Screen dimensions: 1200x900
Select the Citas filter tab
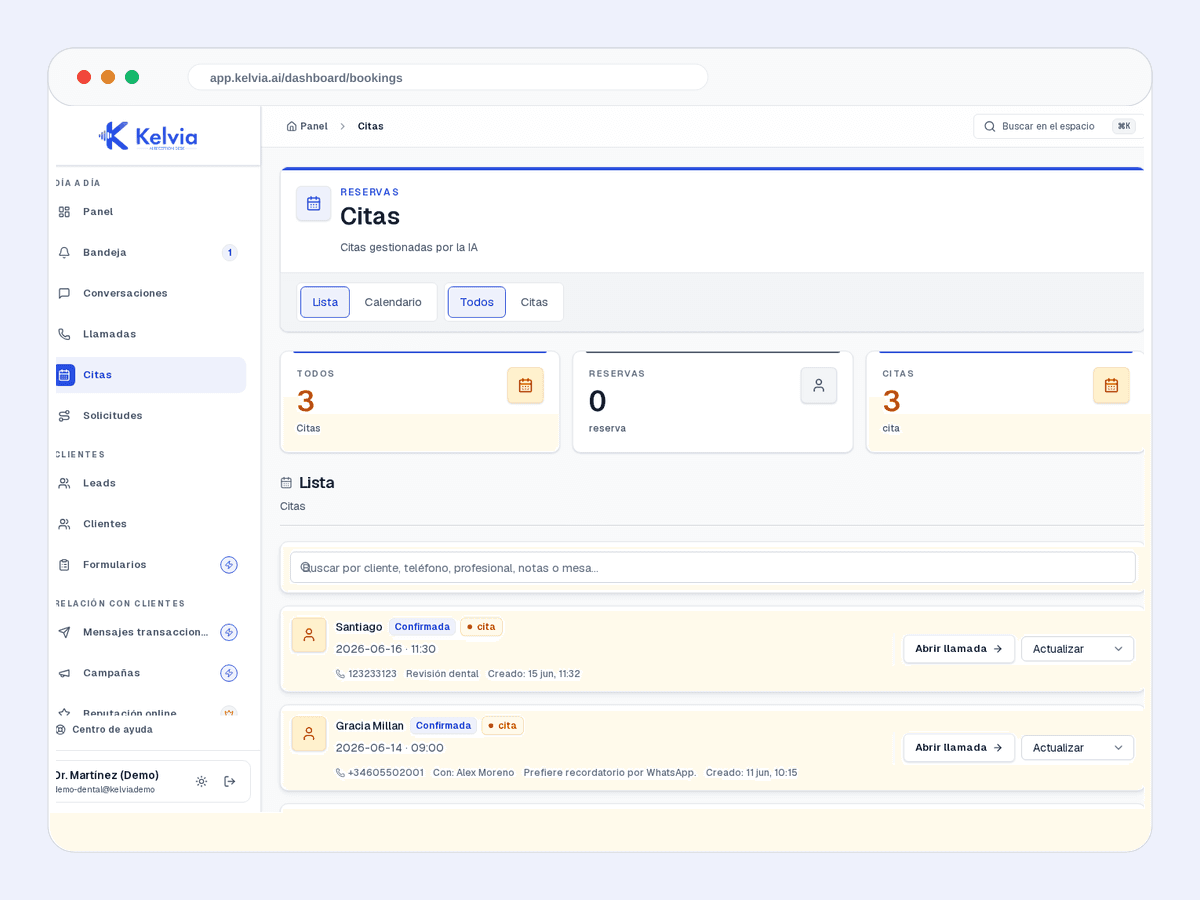(534, 302)
